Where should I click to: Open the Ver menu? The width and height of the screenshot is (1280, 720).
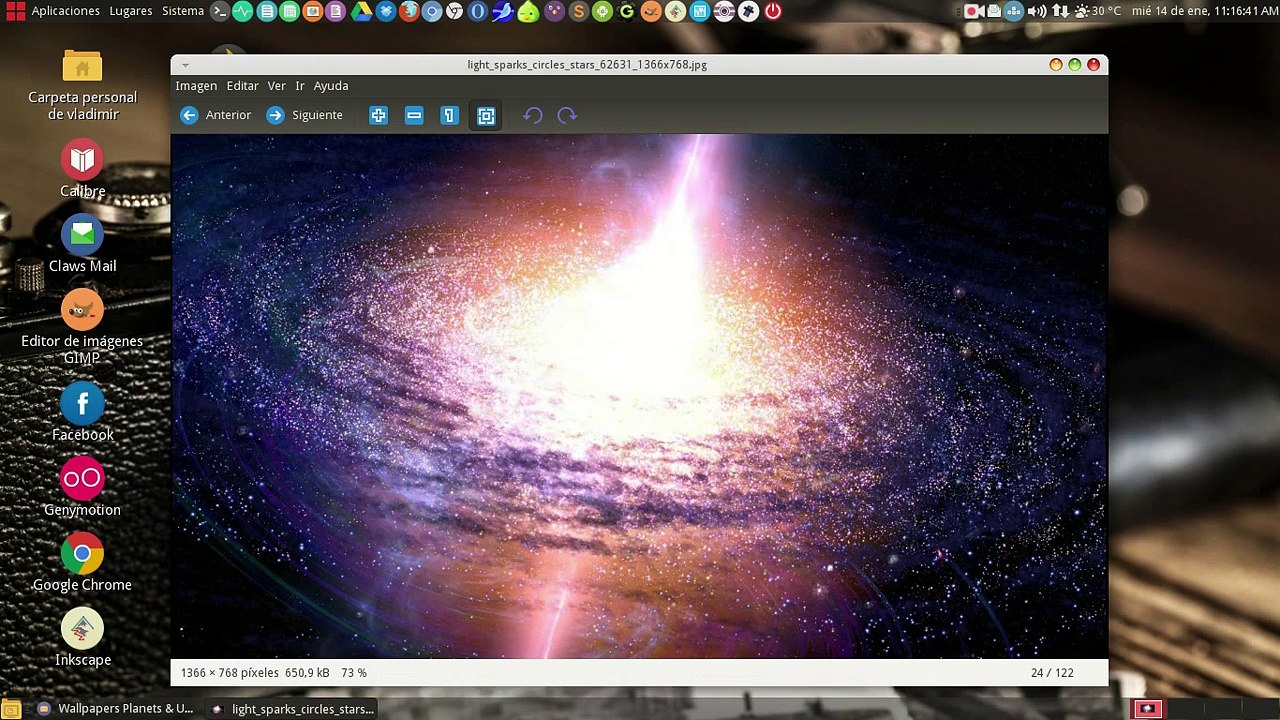[x=276, y=86]
